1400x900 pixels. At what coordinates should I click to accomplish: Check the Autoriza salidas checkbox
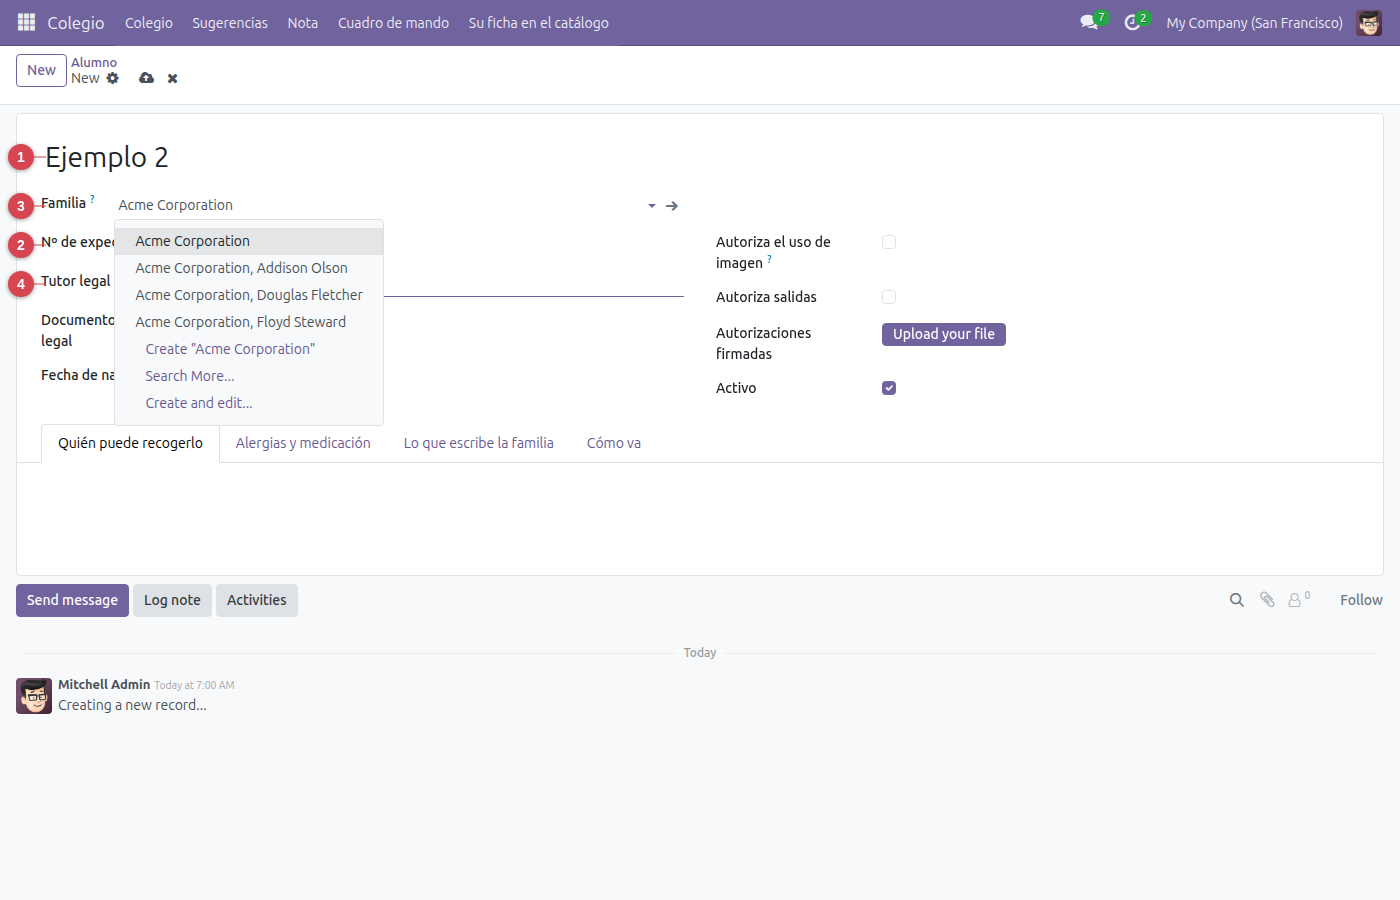tap(889, 297)
